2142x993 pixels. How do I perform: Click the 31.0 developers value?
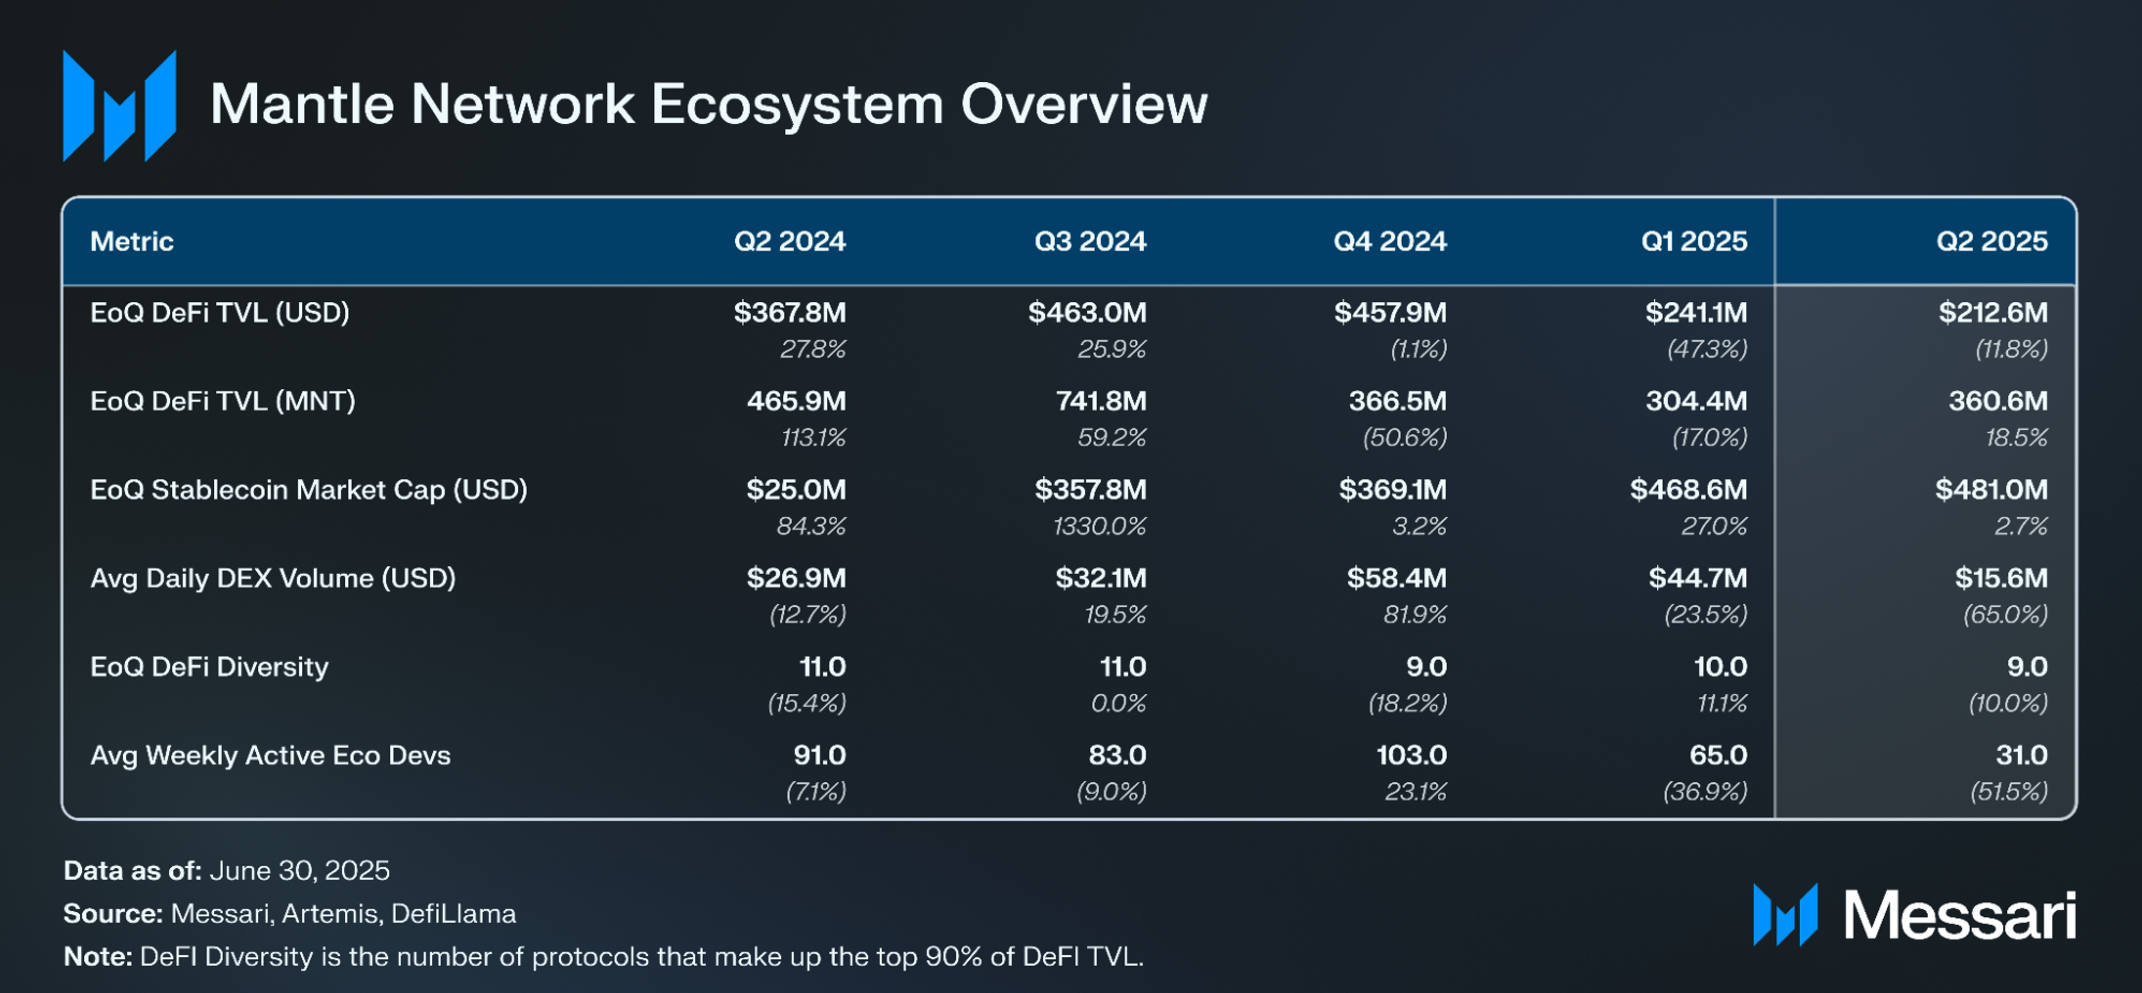point(2022,756)
